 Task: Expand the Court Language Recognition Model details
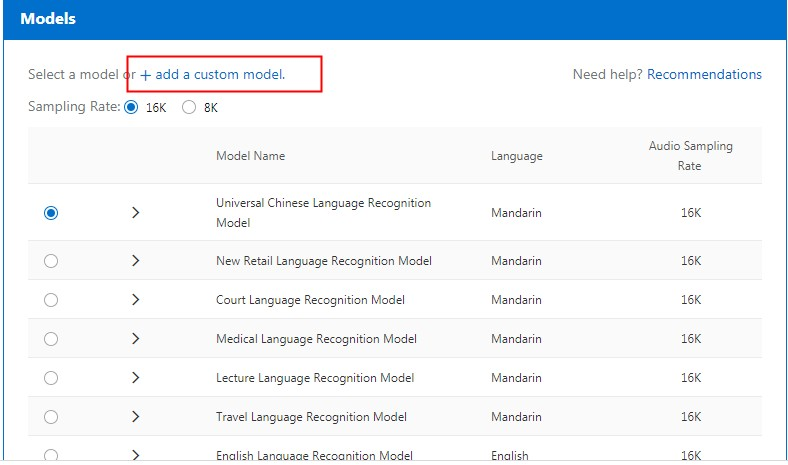pos(136,300)
